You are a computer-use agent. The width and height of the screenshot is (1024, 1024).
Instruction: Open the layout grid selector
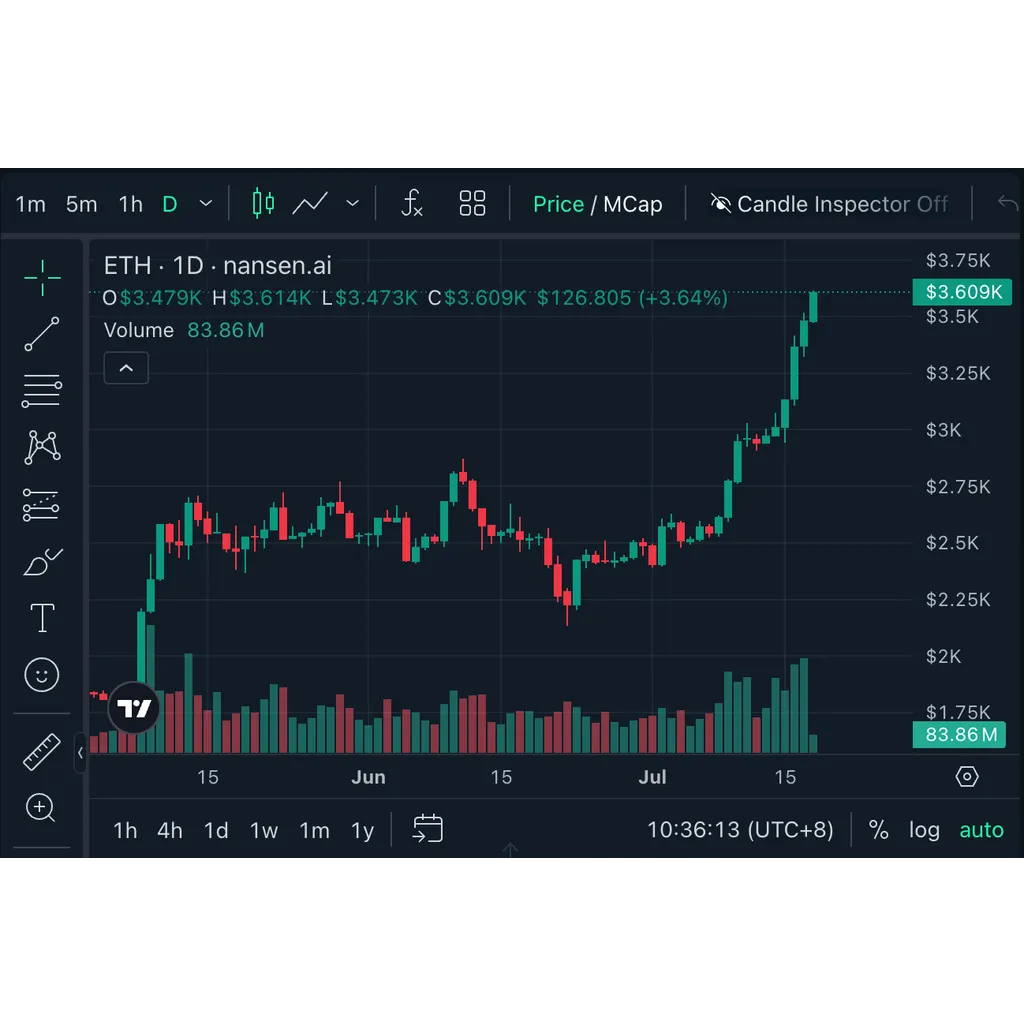[x=472, y=203]
